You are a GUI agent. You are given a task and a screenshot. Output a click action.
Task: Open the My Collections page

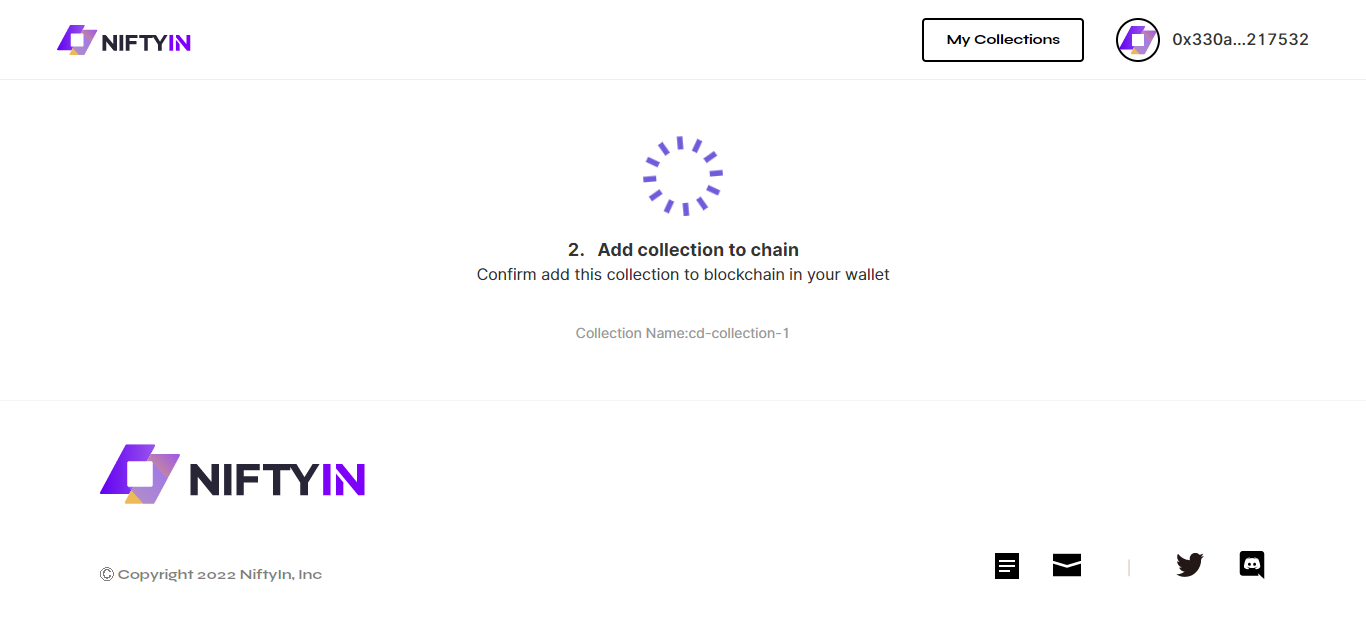coord(1003,40)
